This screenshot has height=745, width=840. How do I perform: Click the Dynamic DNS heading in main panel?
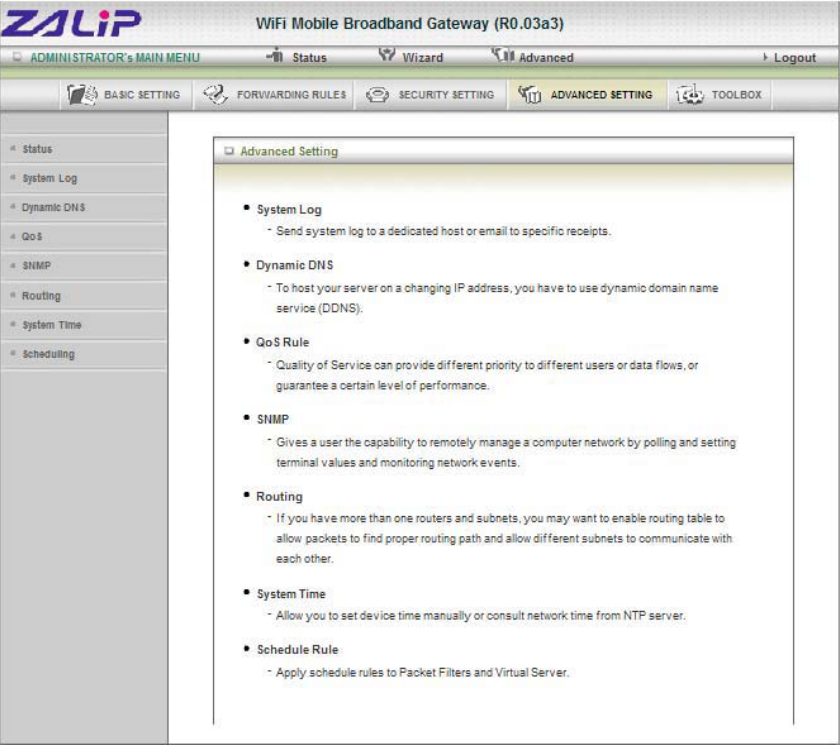coord(295,265)
